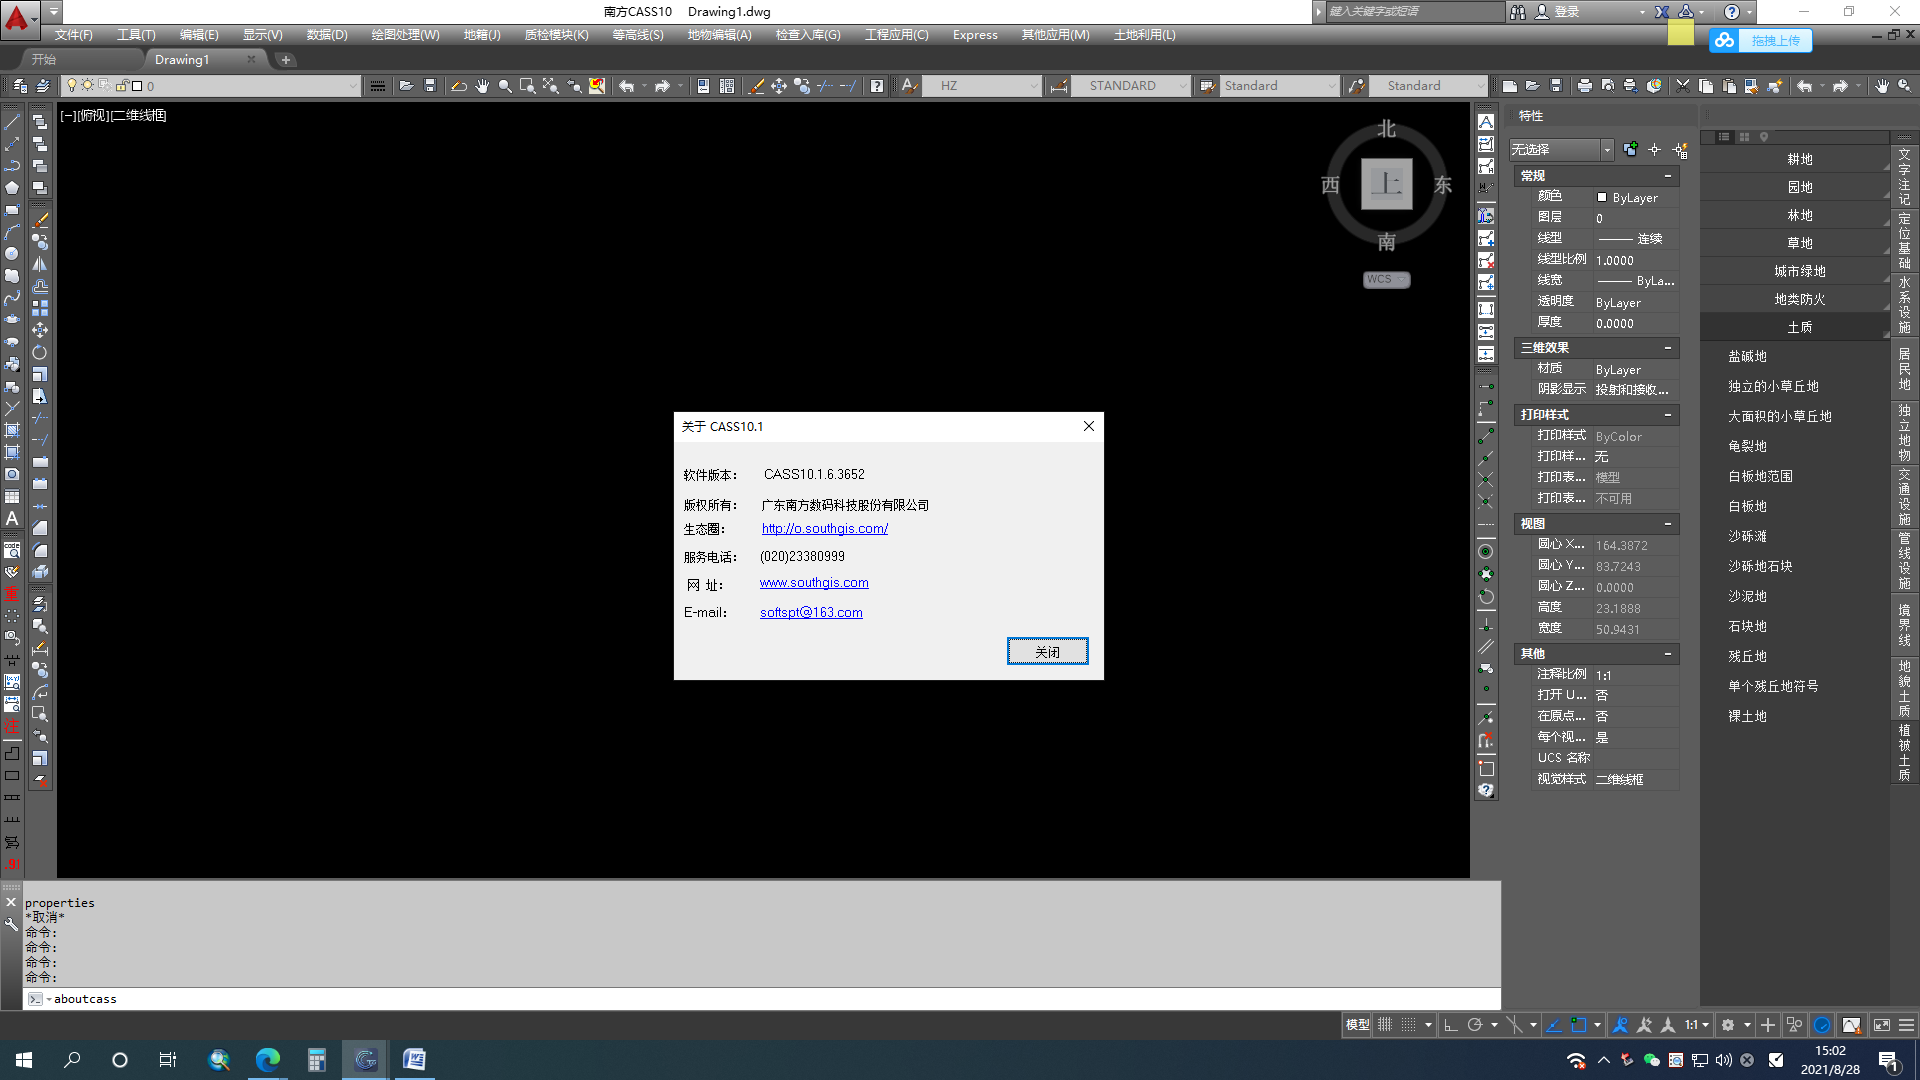Viewport: 1920px width, 1080px height.
Task: Click the Zoom Window tool
Action: 527,86
